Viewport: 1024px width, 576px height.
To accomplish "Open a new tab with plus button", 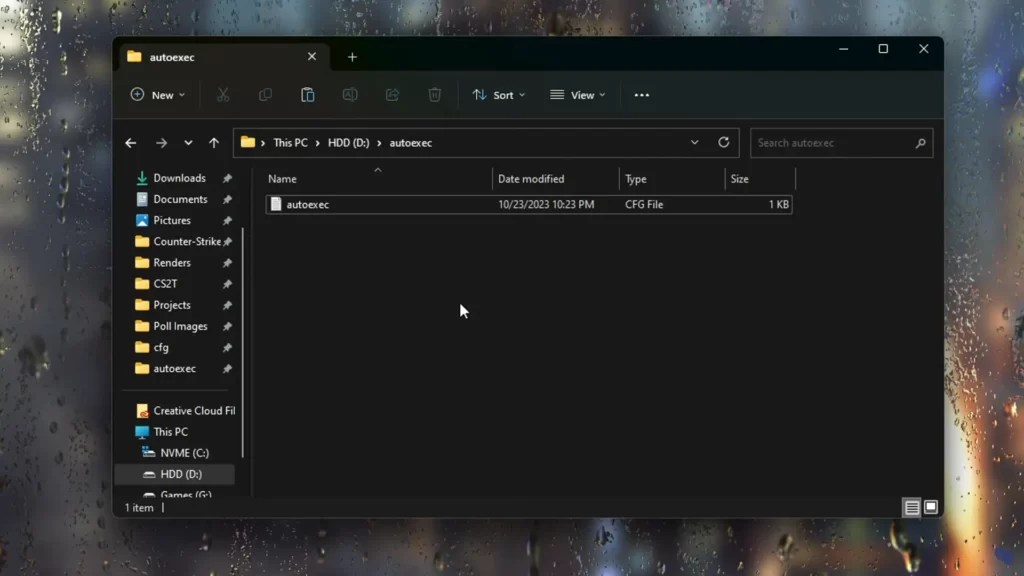I will click(x=352, y=57).
